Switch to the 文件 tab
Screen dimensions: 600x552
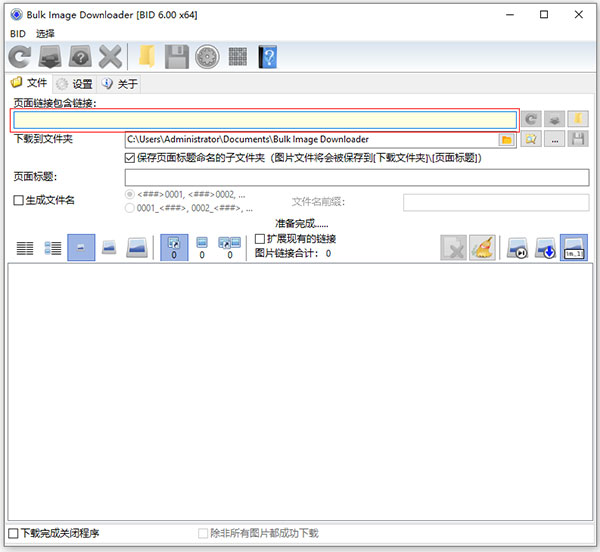pos(29,83)
